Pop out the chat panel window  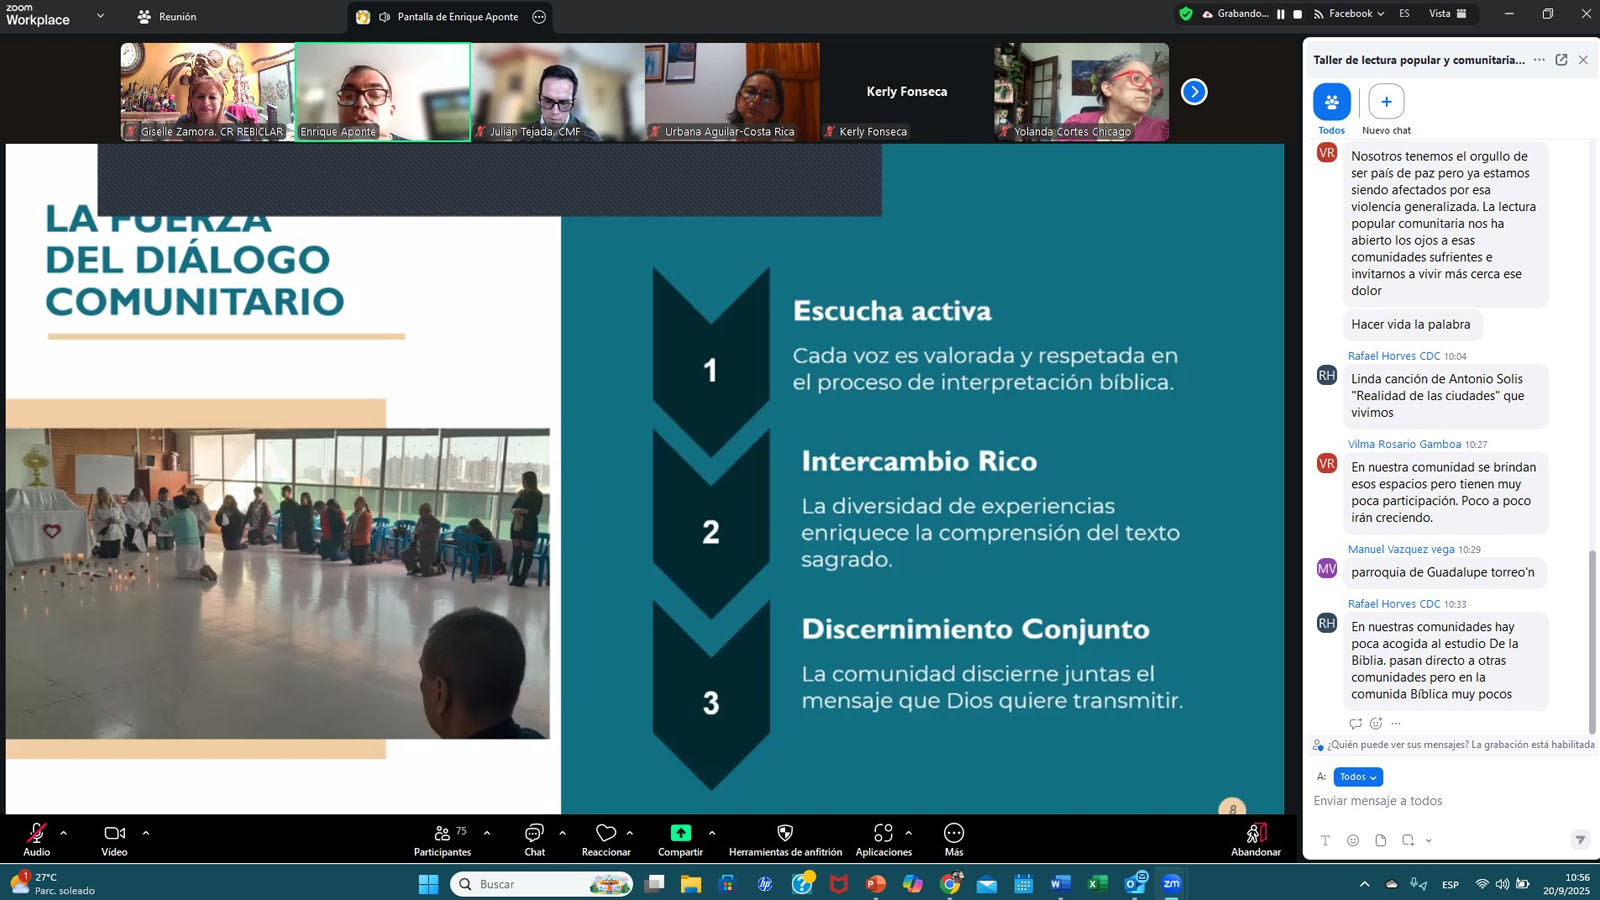click(x=1561, y=60)
